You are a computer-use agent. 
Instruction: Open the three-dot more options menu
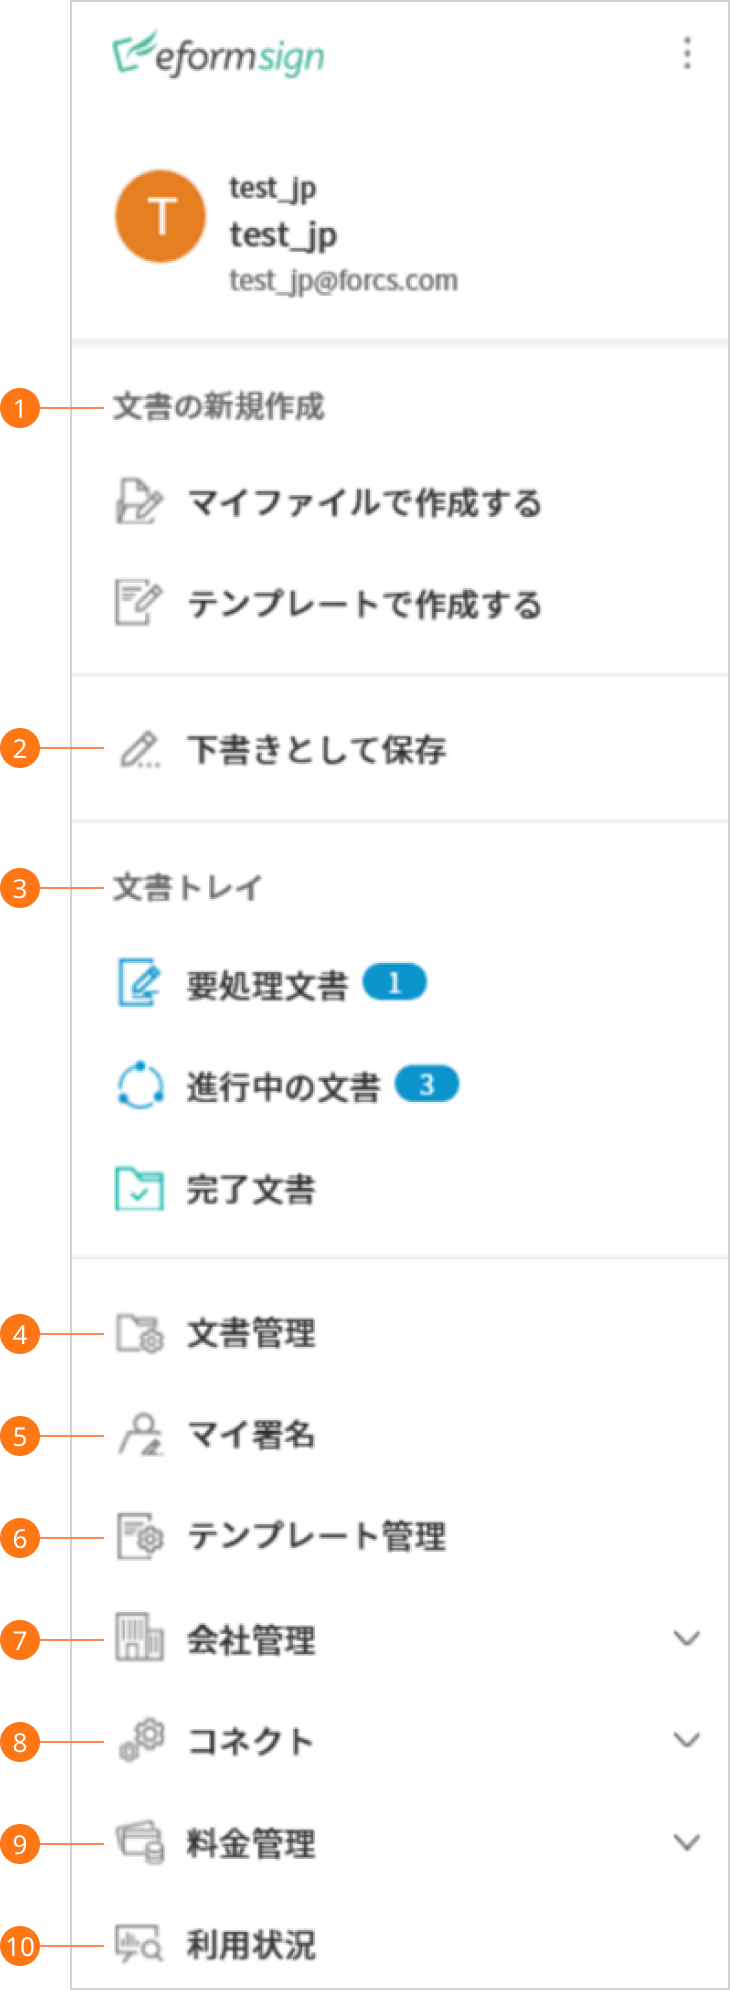[x=687, y=53]
